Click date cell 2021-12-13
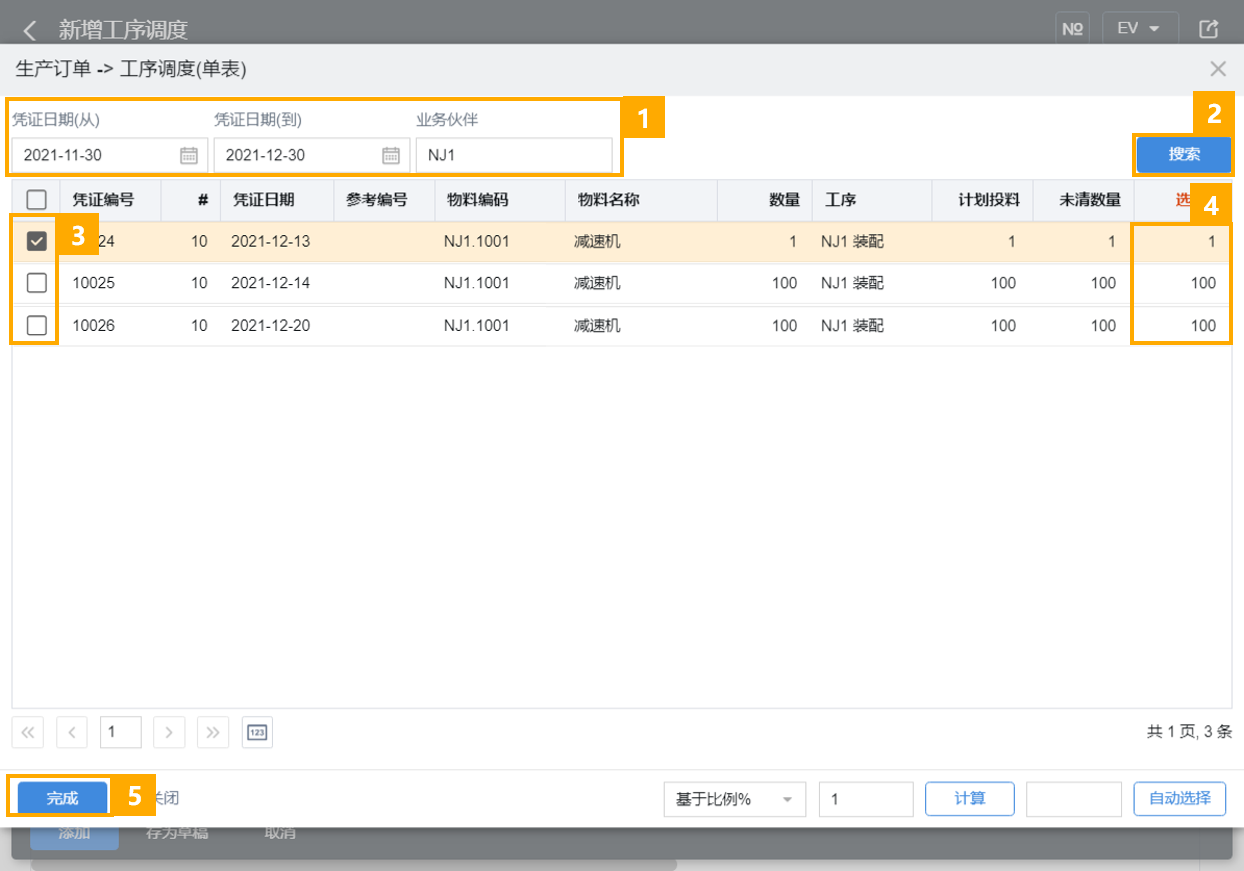Viewport: 1244px width, 871px height. pos(271,241)
